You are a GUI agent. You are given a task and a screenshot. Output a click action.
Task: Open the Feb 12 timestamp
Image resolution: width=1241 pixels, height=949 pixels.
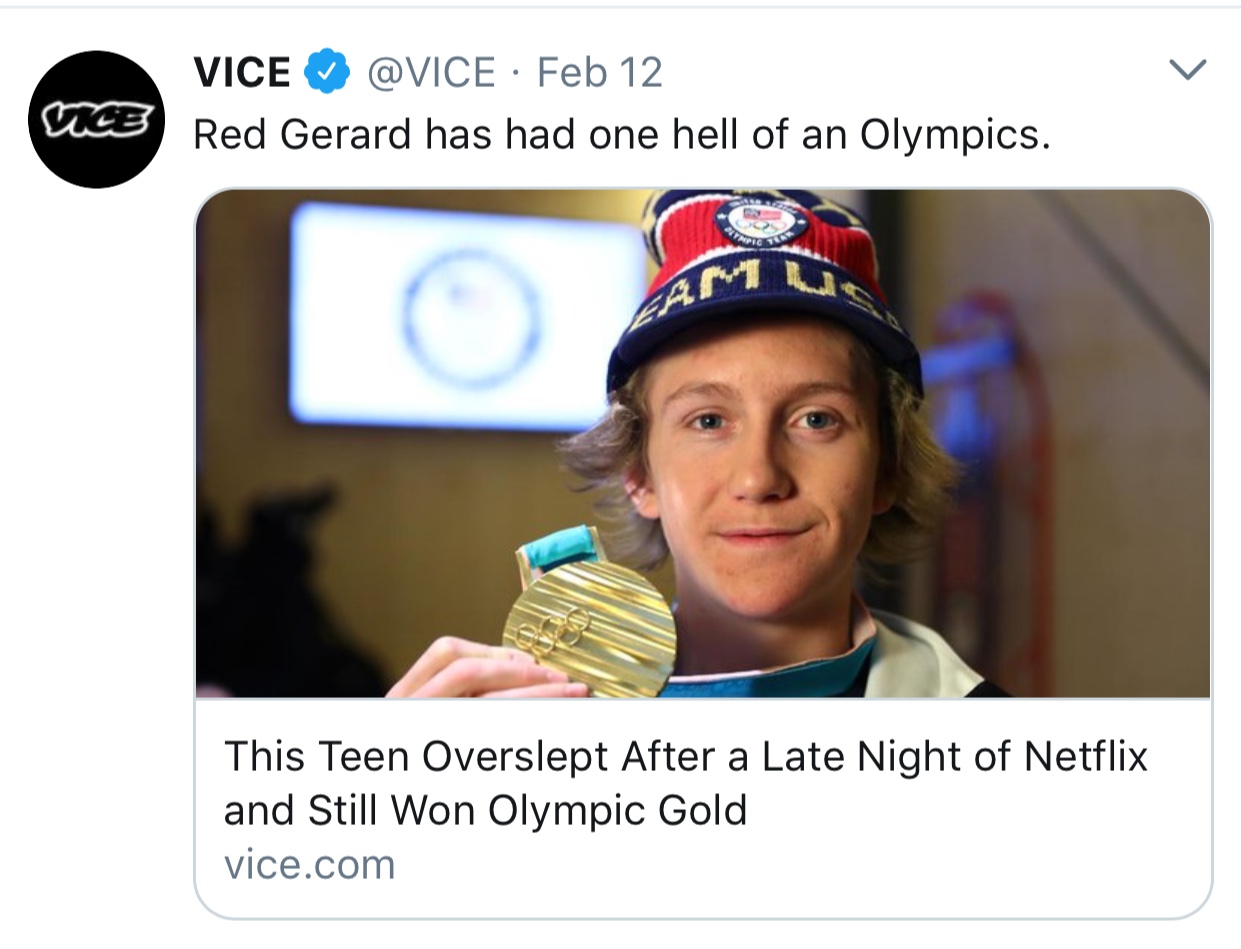[x=600, y=73]
